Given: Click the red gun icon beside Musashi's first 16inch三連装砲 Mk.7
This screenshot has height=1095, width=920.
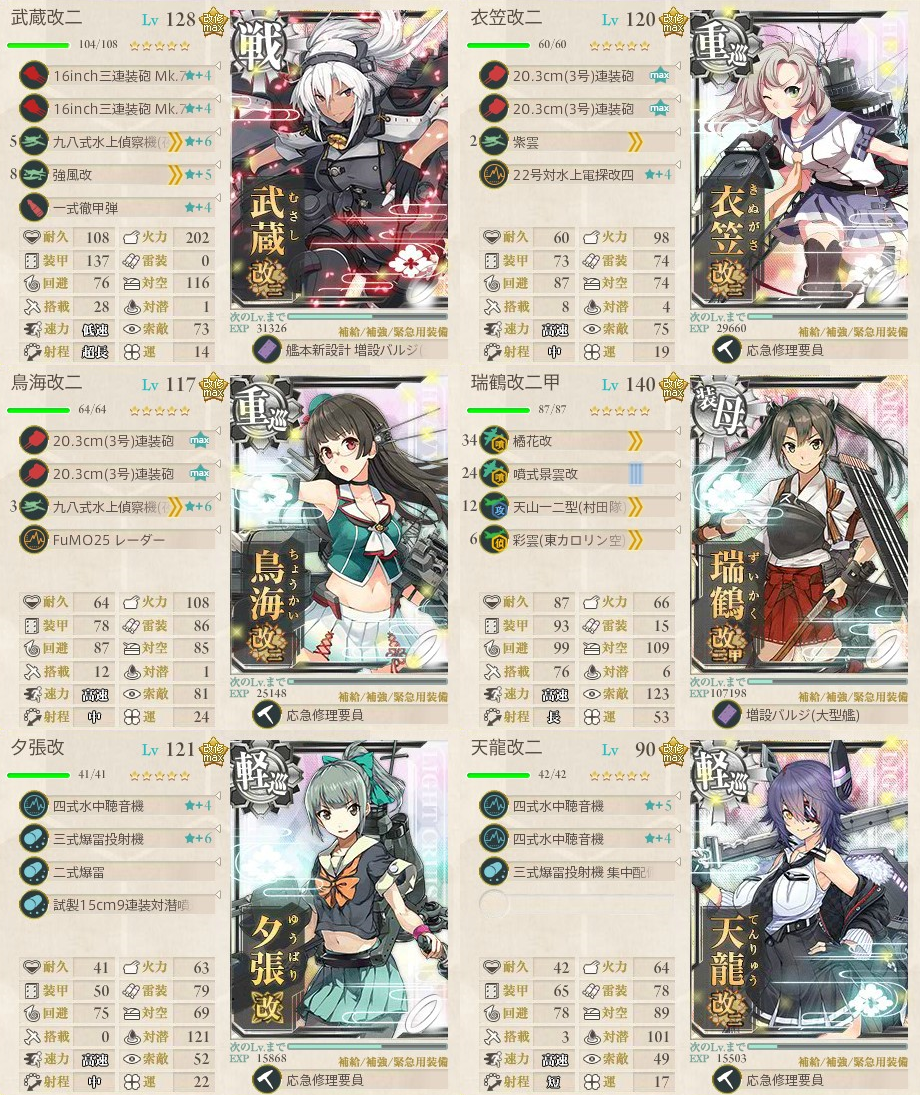Looking at the screenshot, I should (33, 75).
